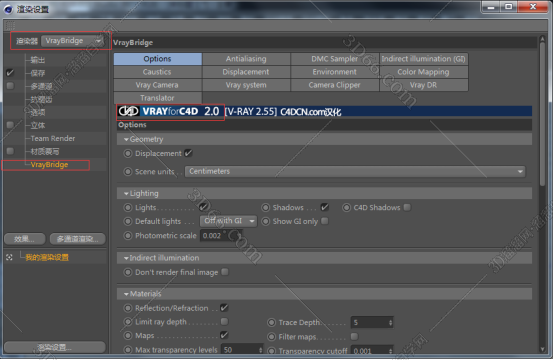Toggle the 材质覆写 checkbox
Screen dimensions: 553x360
point(10,151)
